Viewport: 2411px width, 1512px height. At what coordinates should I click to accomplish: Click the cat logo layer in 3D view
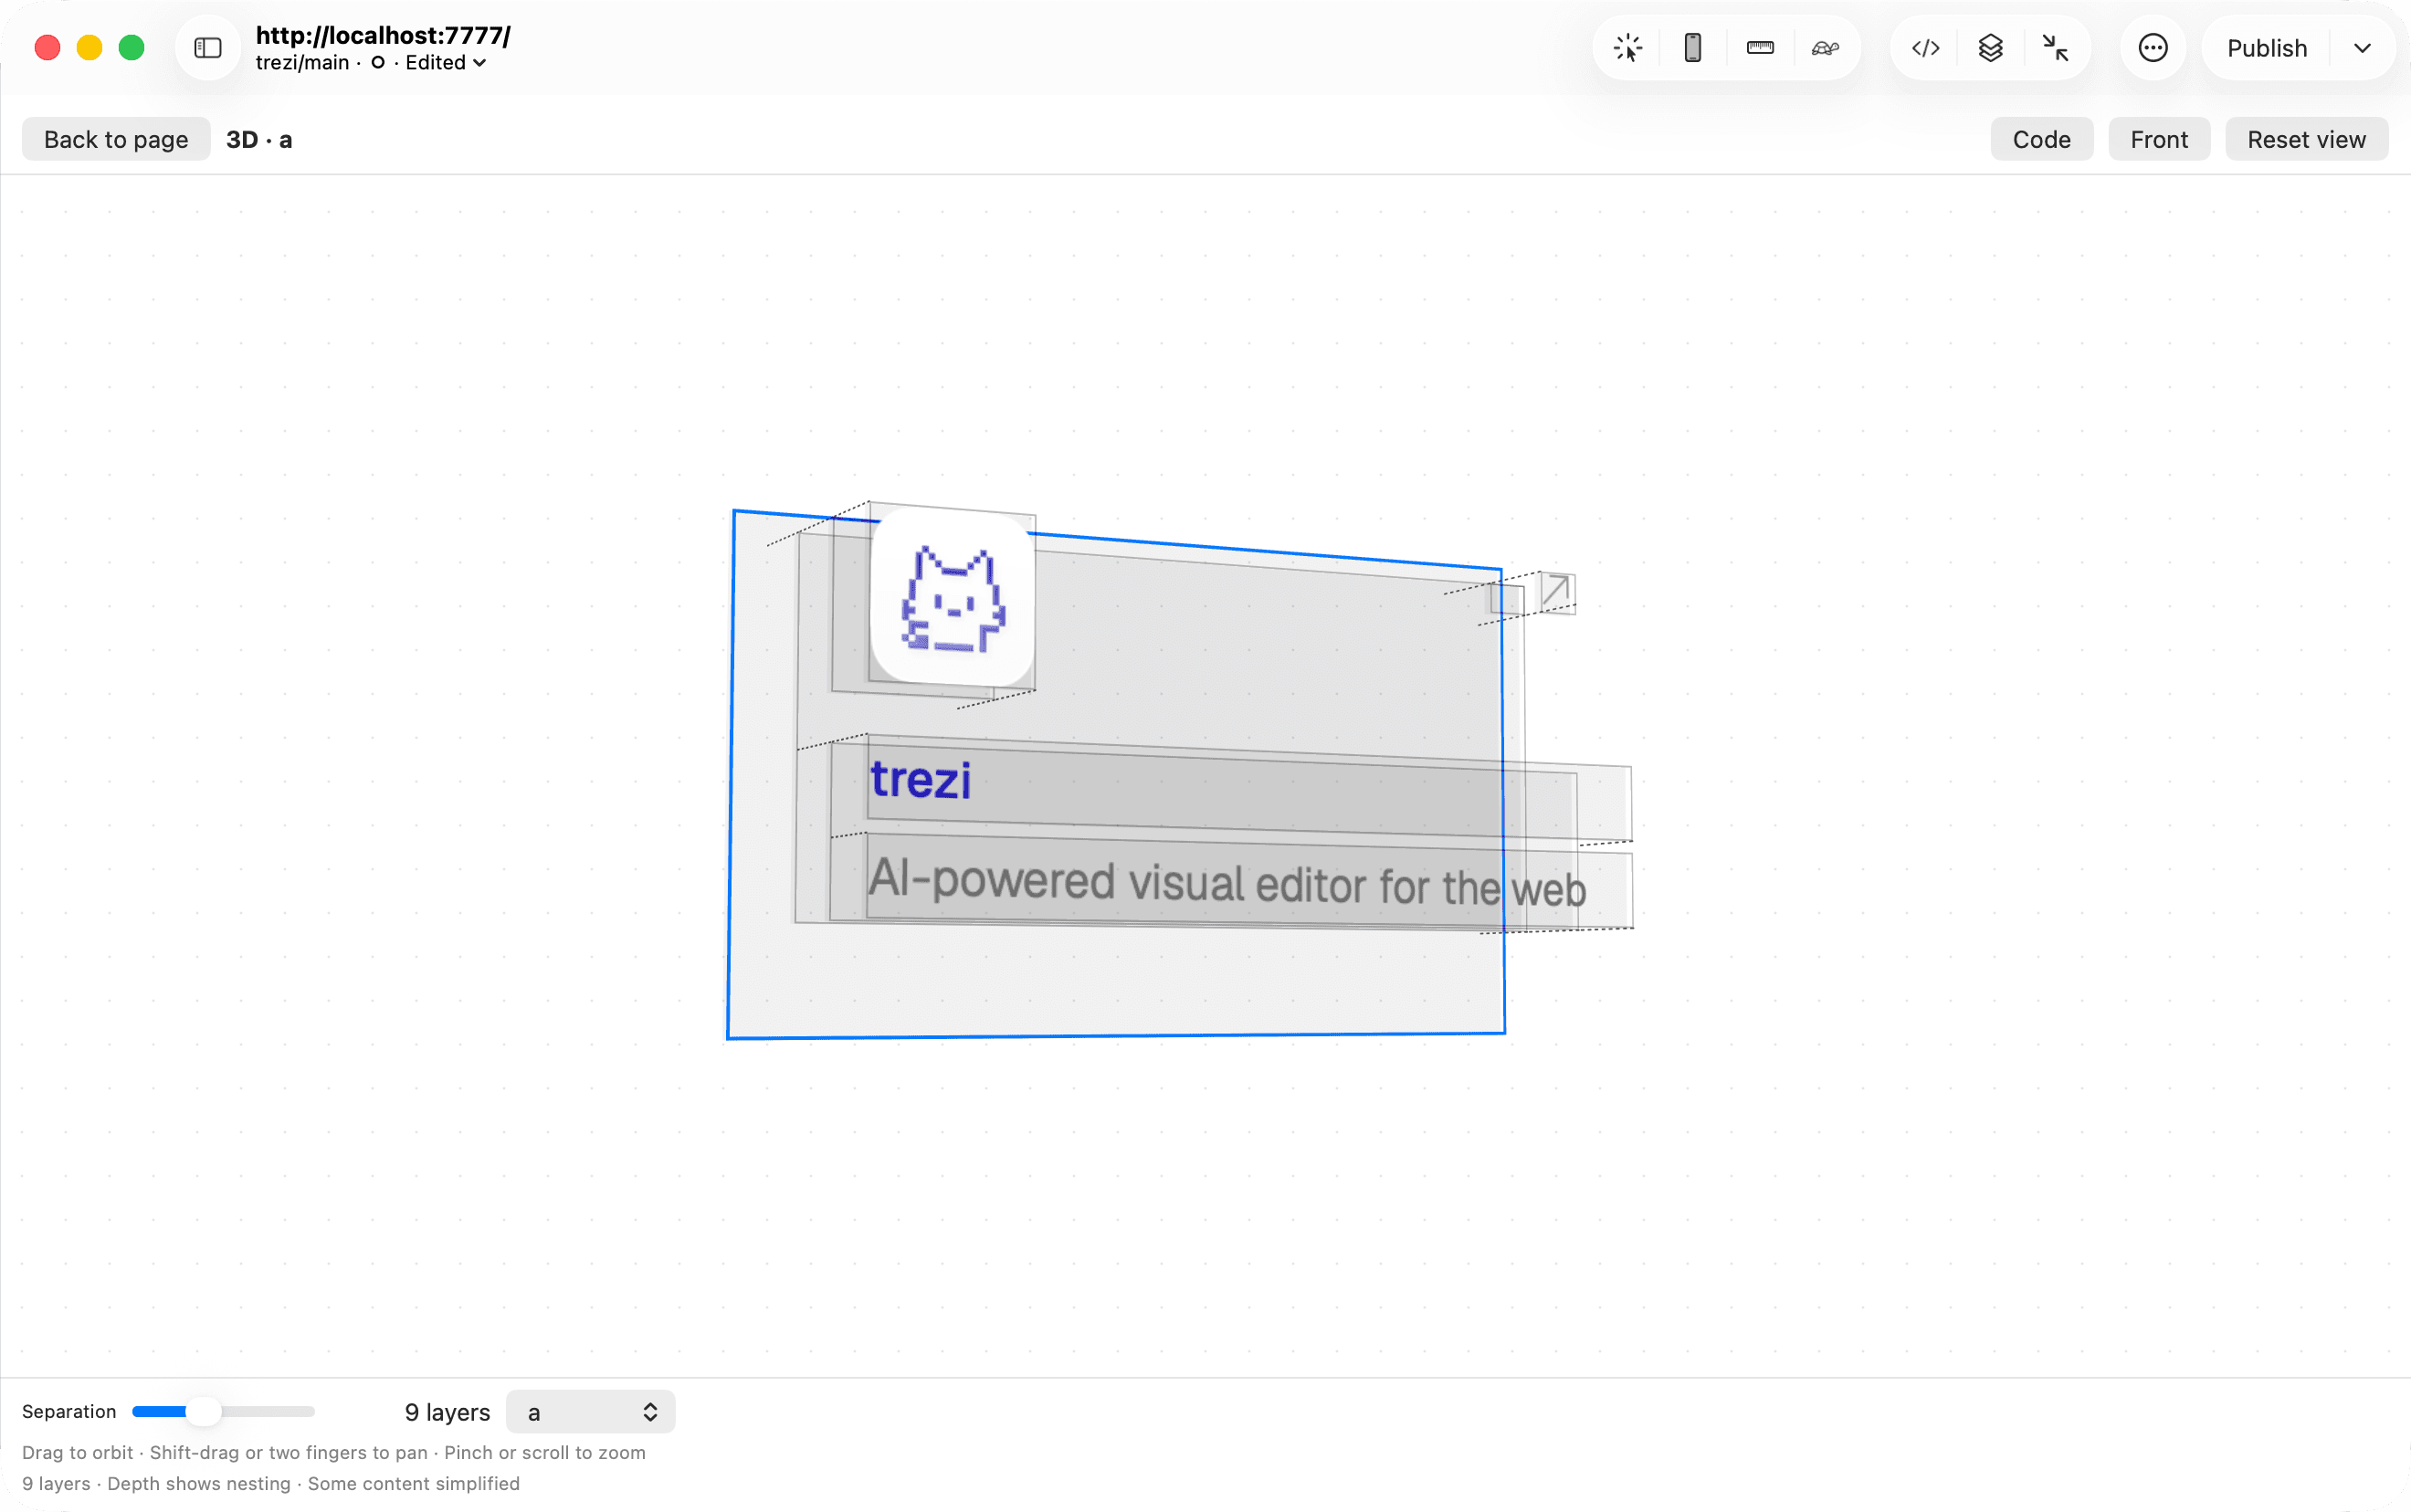pyautogui.click(x=952, y=598)
